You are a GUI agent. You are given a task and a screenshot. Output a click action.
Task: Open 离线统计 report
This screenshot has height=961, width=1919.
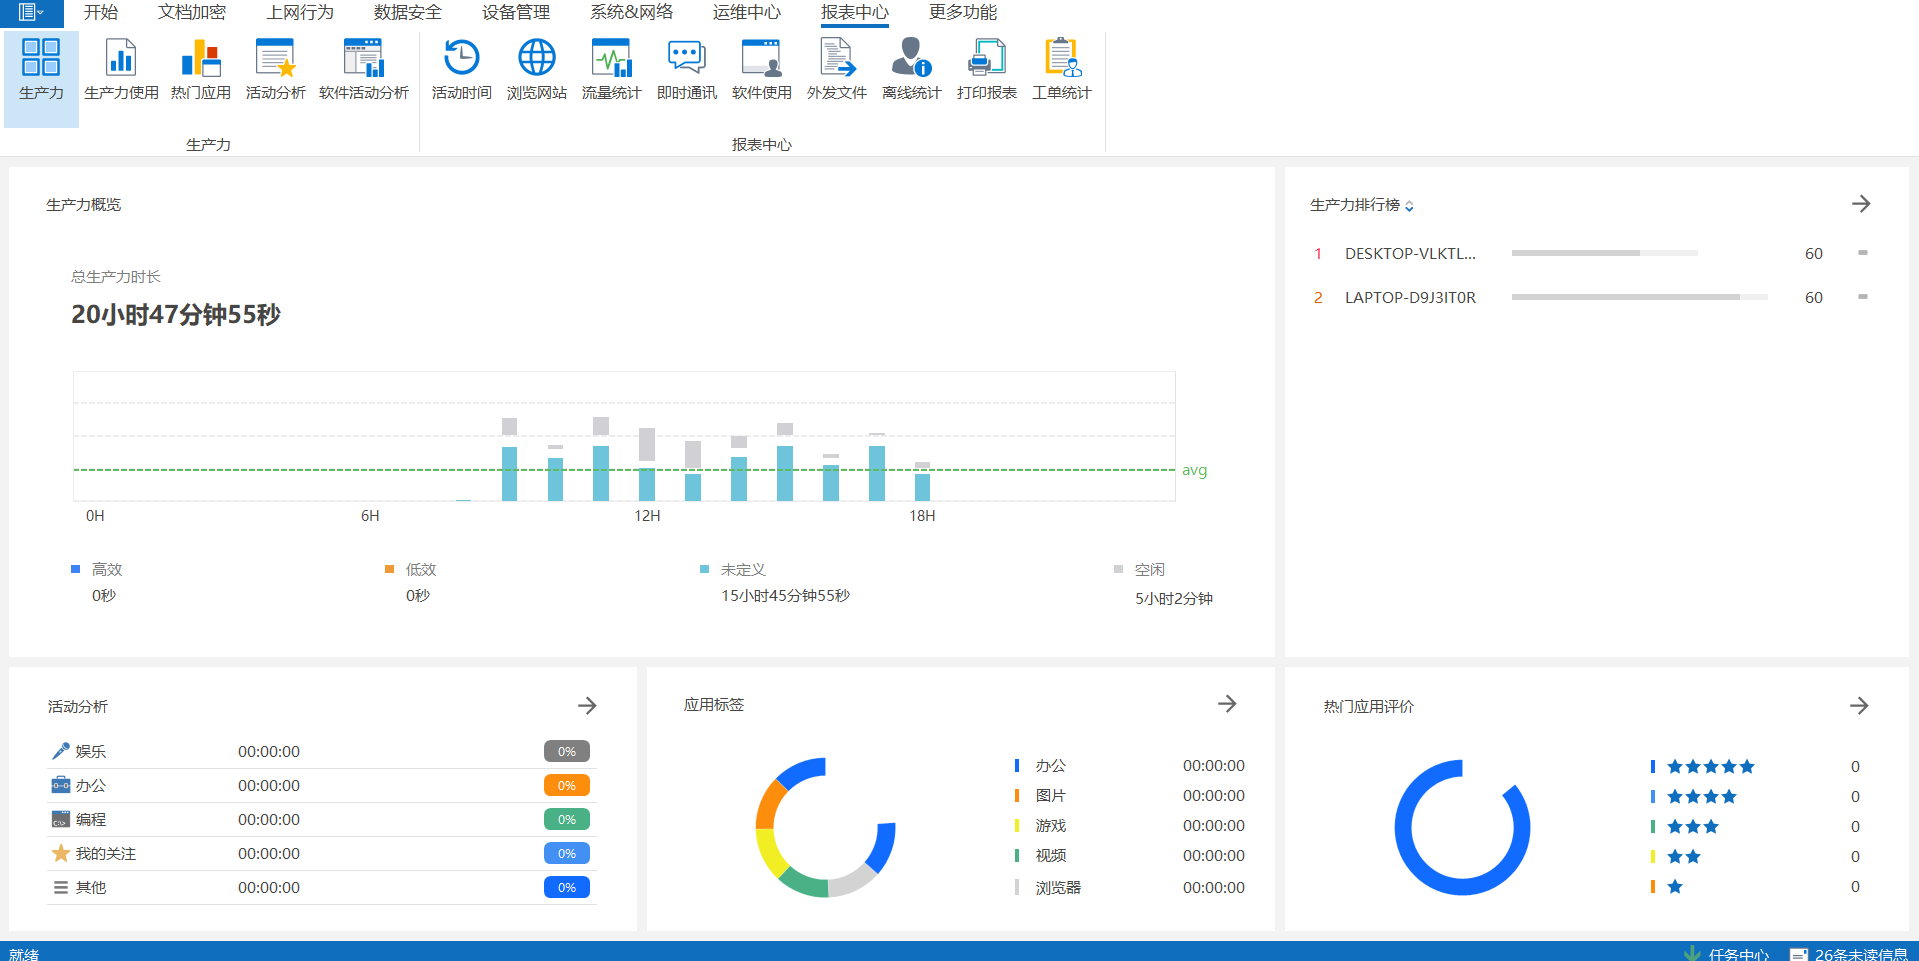coord(911,70)
